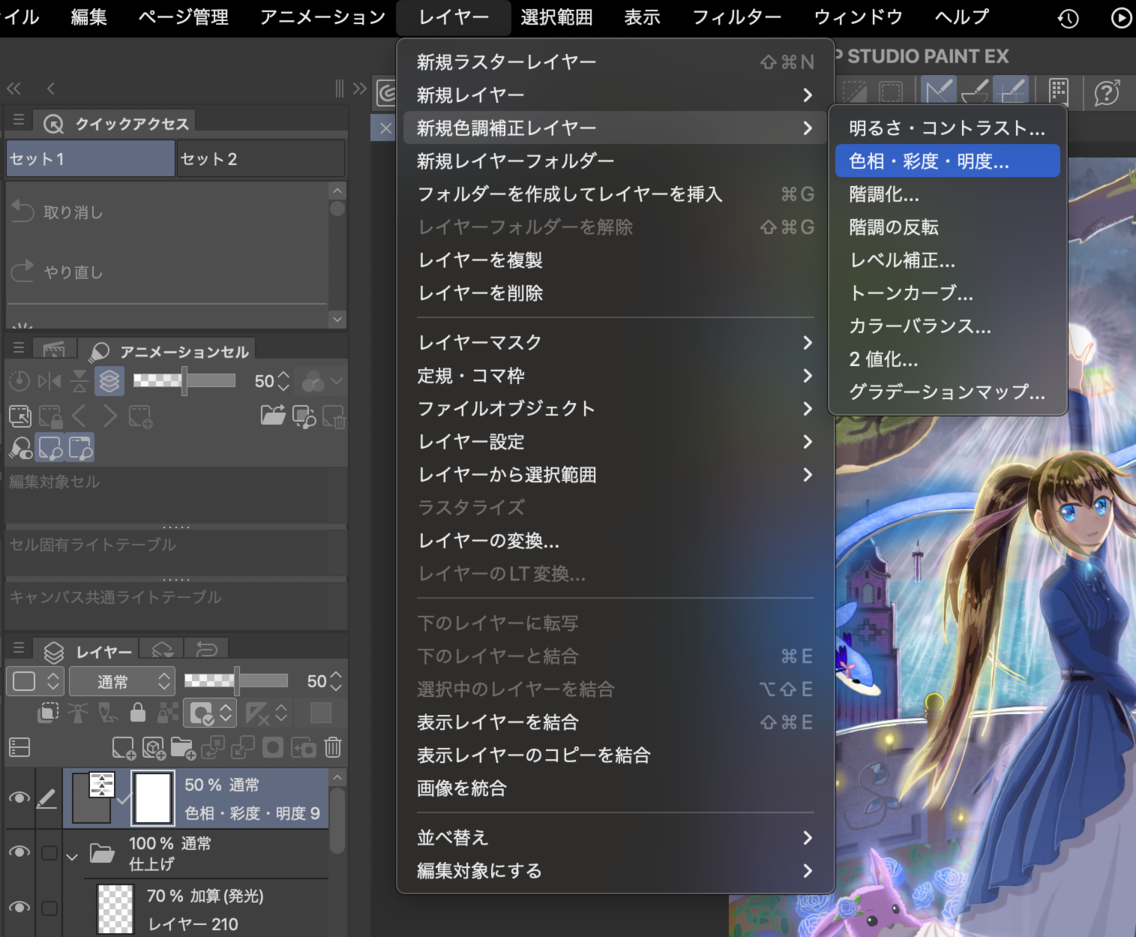This screenshot has height=937, width=1136.
Task: Open the support question bubble icon
Action: coord(1107,92)
